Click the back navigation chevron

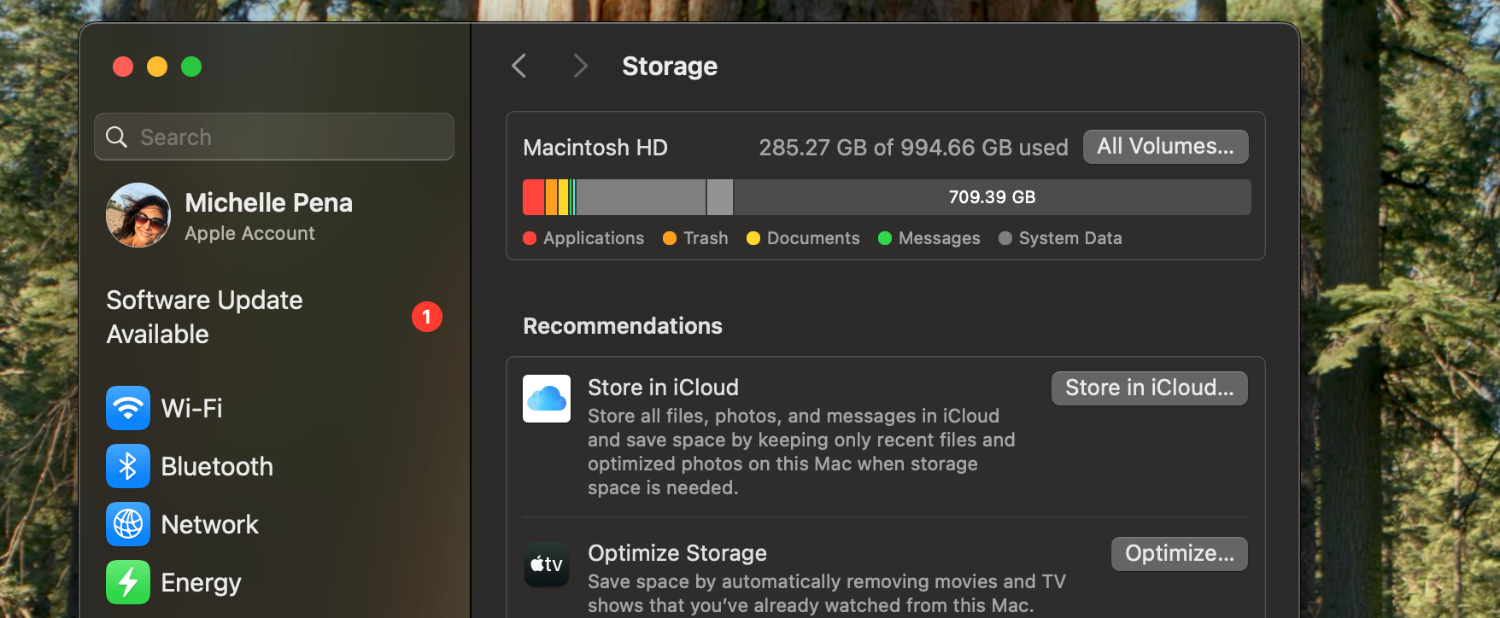pyautogui.click(x=518, y=66)
